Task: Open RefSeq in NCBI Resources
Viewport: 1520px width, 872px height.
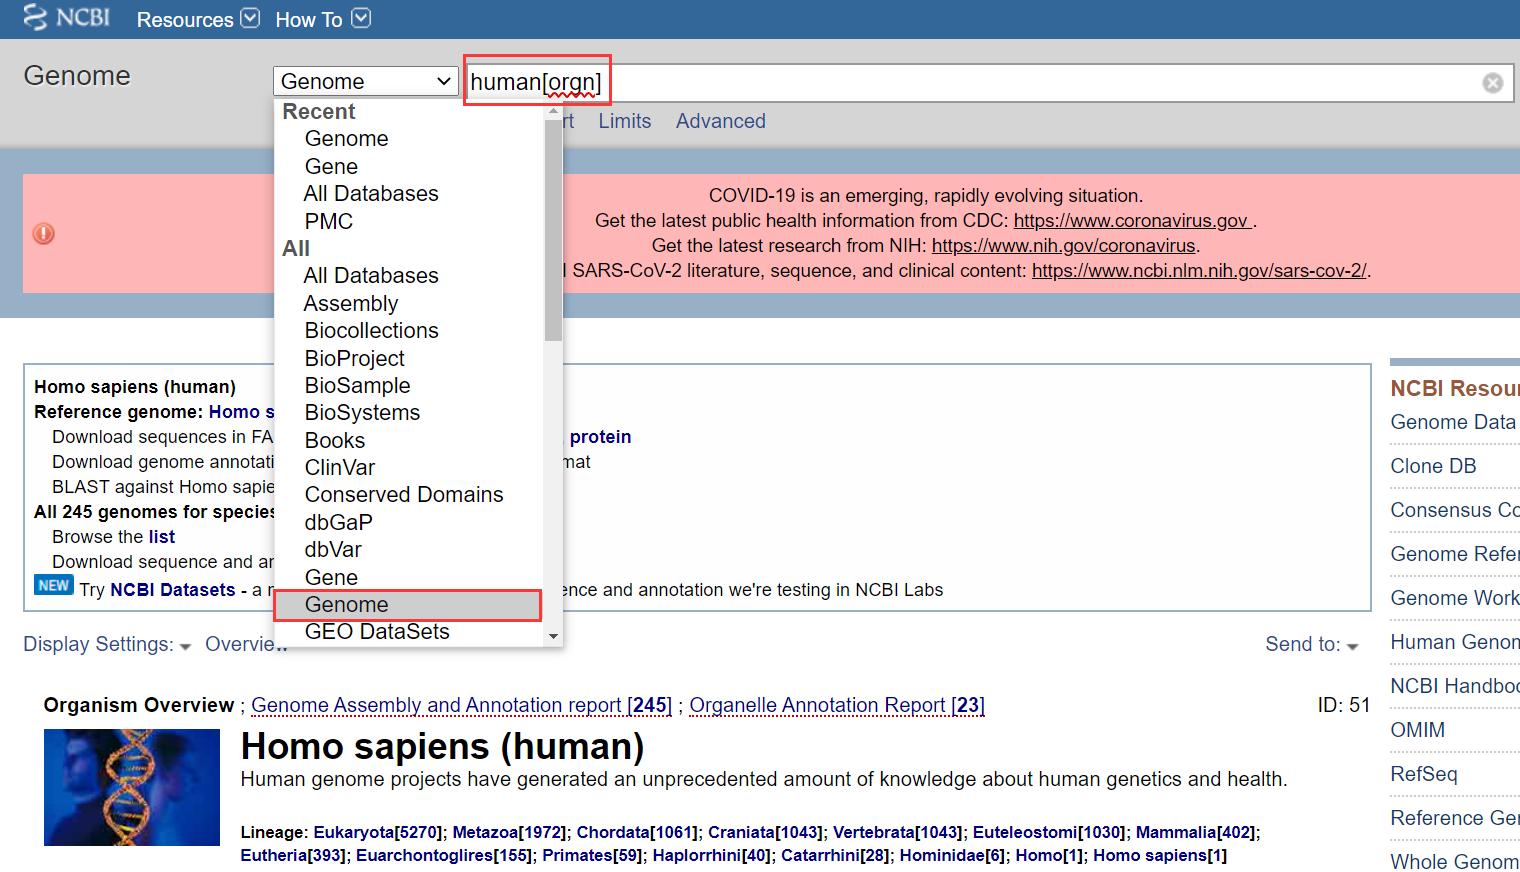Action: (x=1423, y=774)
